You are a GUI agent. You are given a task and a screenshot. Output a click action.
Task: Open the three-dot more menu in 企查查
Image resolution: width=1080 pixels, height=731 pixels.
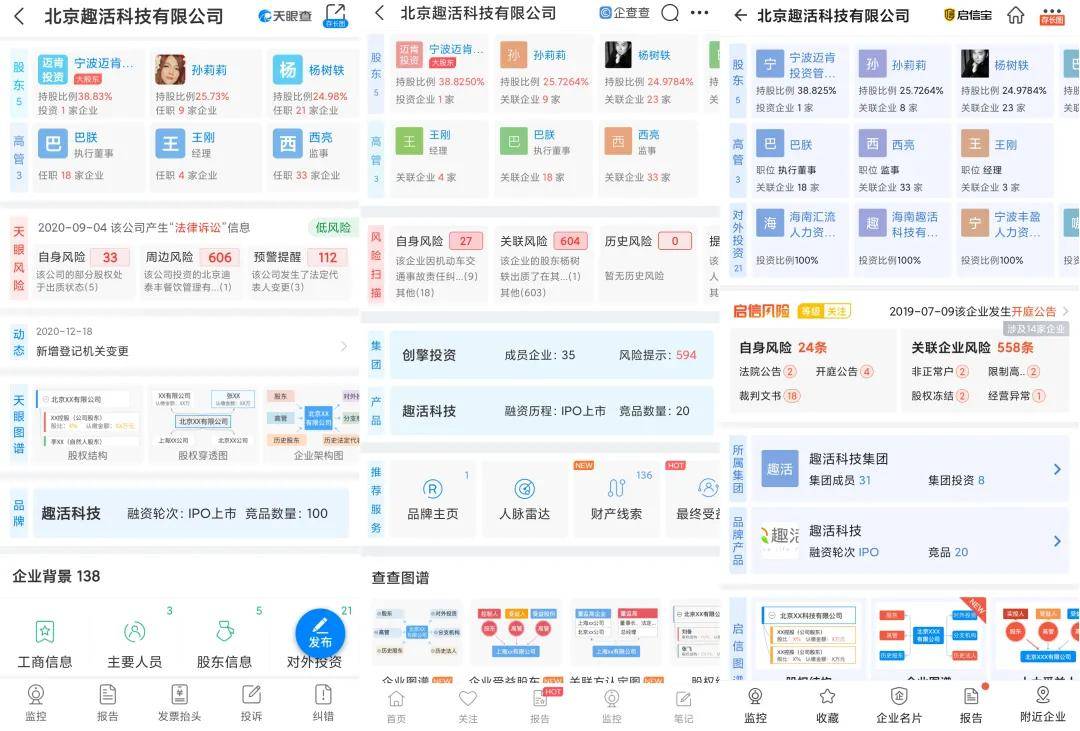click(699, 12)
